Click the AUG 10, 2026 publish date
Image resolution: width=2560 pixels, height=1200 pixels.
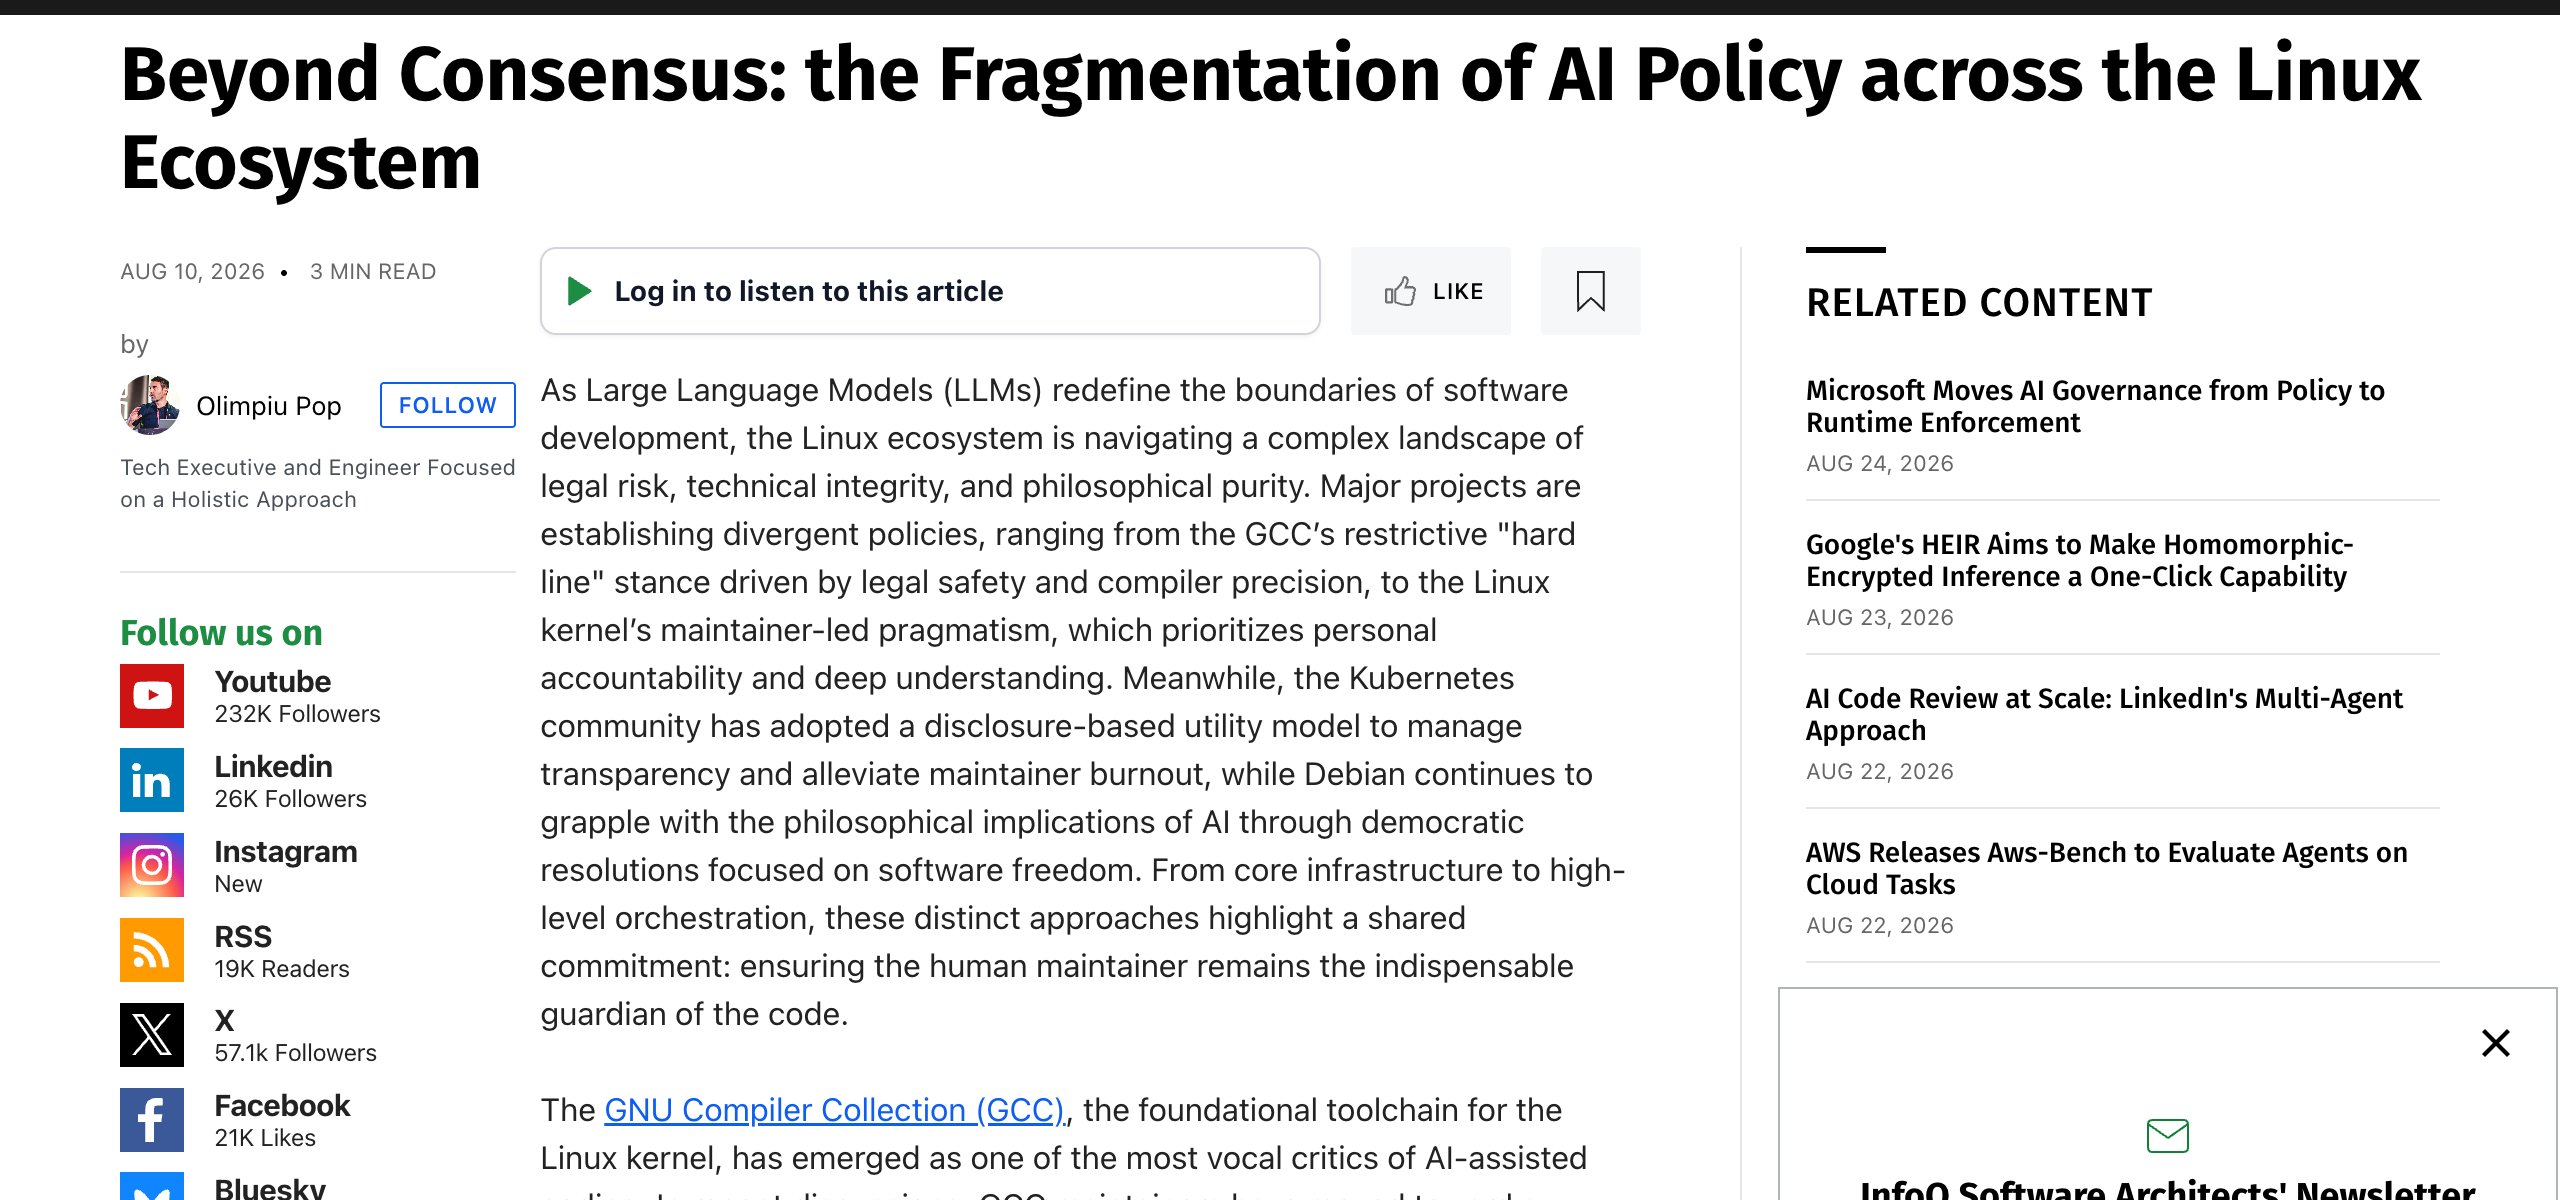point(193,272)
